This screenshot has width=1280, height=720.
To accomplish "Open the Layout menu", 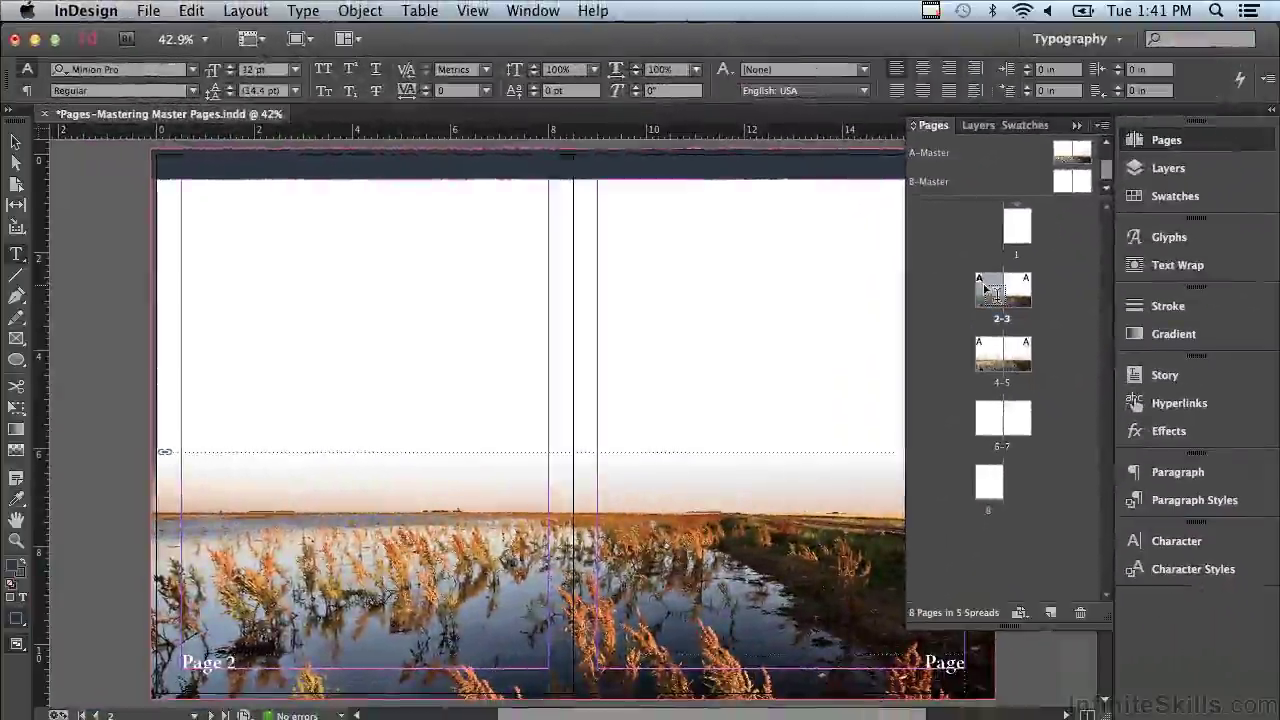I will click(x=245, y=11).
